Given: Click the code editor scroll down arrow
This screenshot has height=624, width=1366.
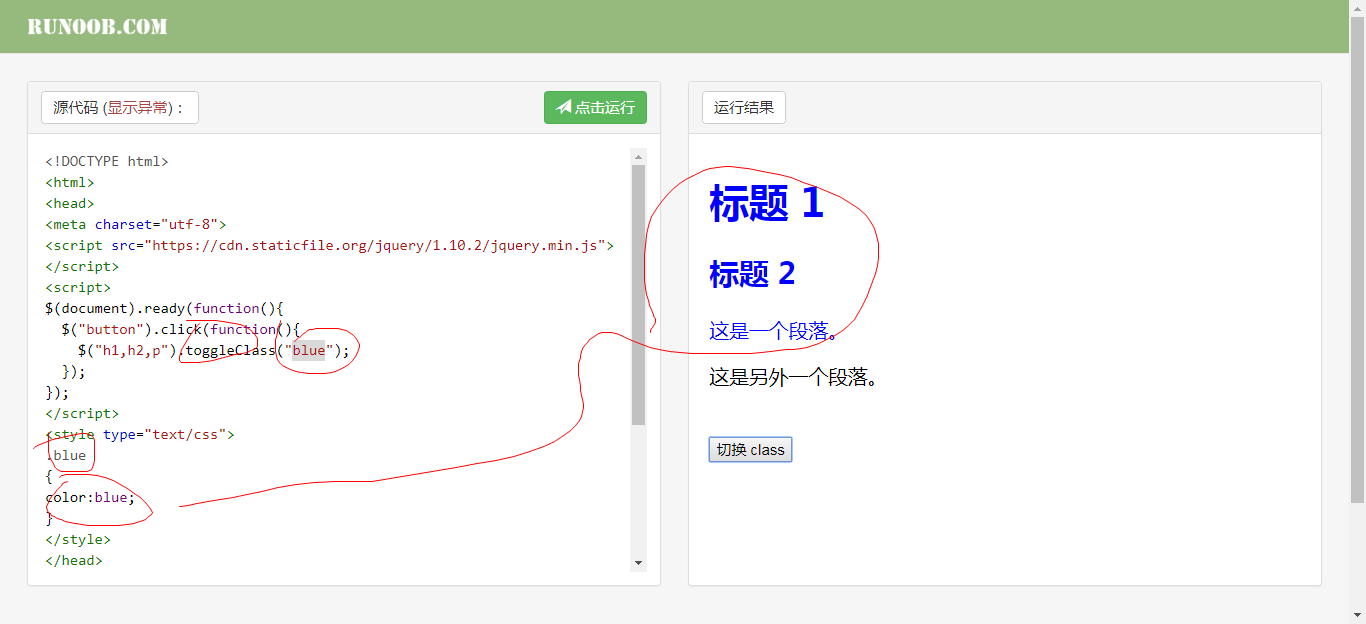Looking at the screenshot, I should pos(639,564).
